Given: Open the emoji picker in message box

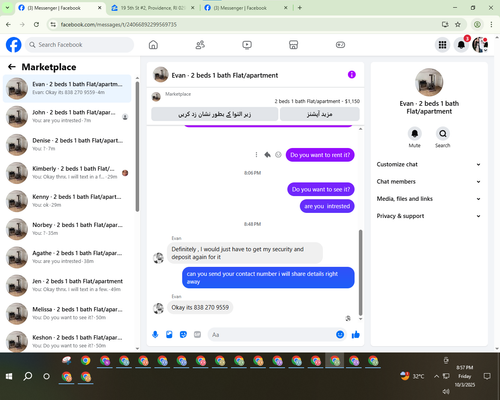Looking at the screenshot, I should pos(340,334).
